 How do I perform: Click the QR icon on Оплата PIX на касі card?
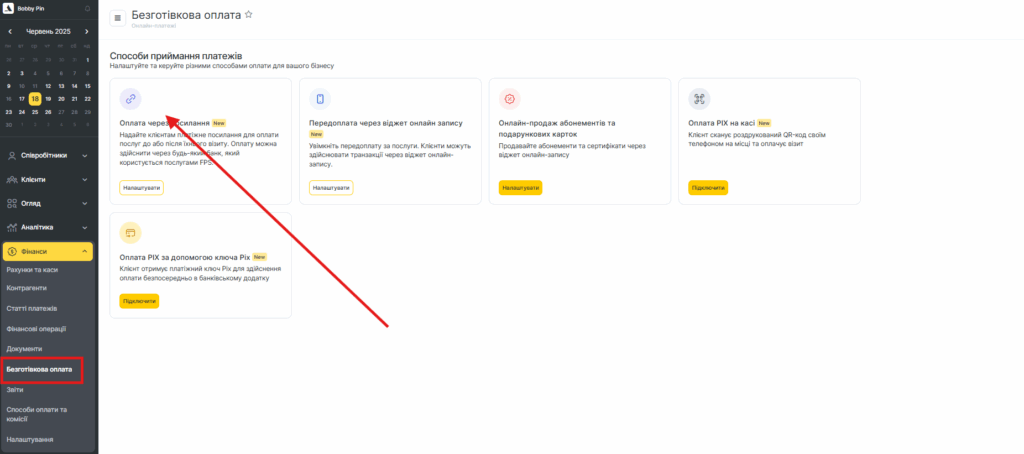pyautogui.click(x=699, y=98)
